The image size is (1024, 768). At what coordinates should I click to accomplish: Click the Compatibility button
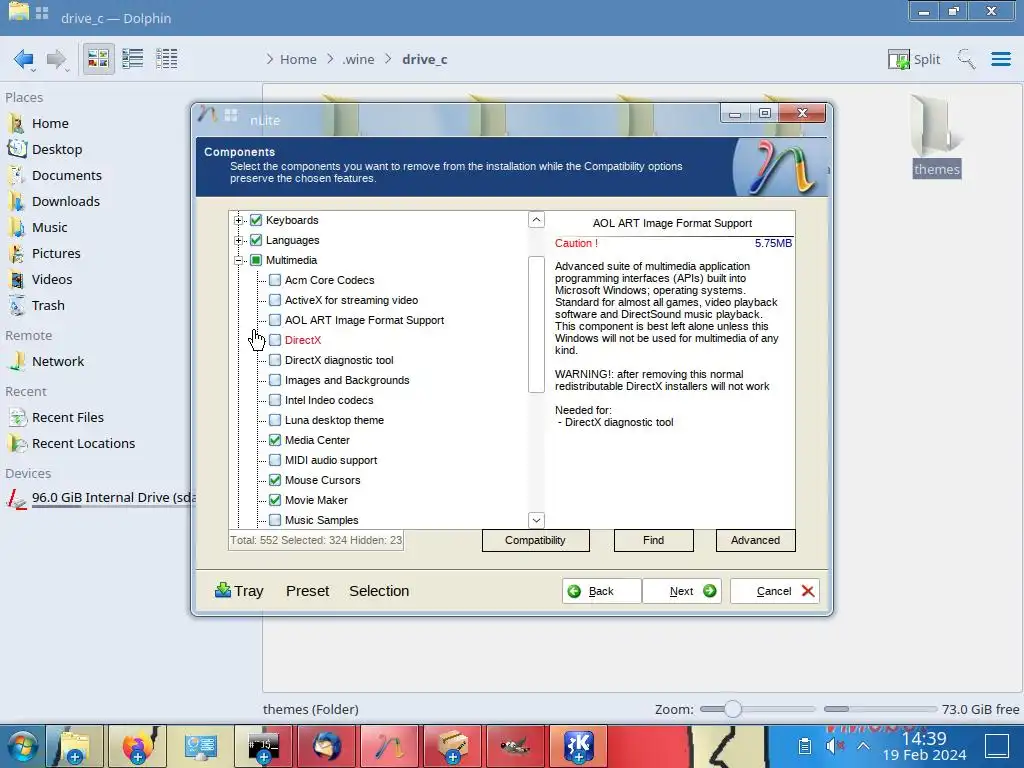[536, 541]
